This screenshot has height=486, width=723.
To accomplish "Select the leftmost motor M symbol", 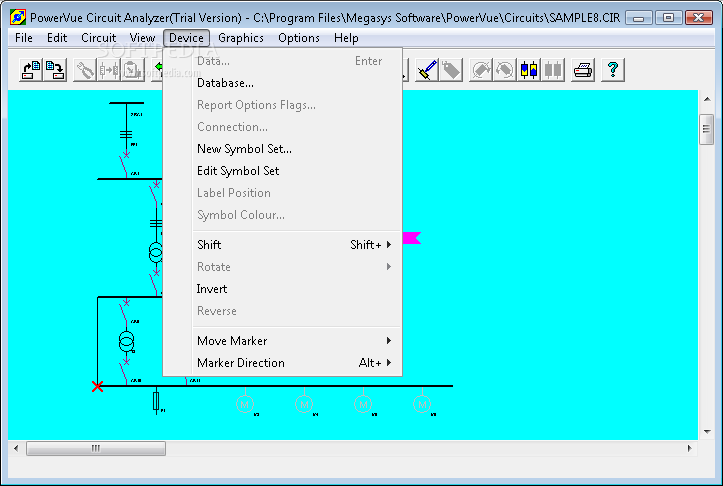I will [245, 404].
